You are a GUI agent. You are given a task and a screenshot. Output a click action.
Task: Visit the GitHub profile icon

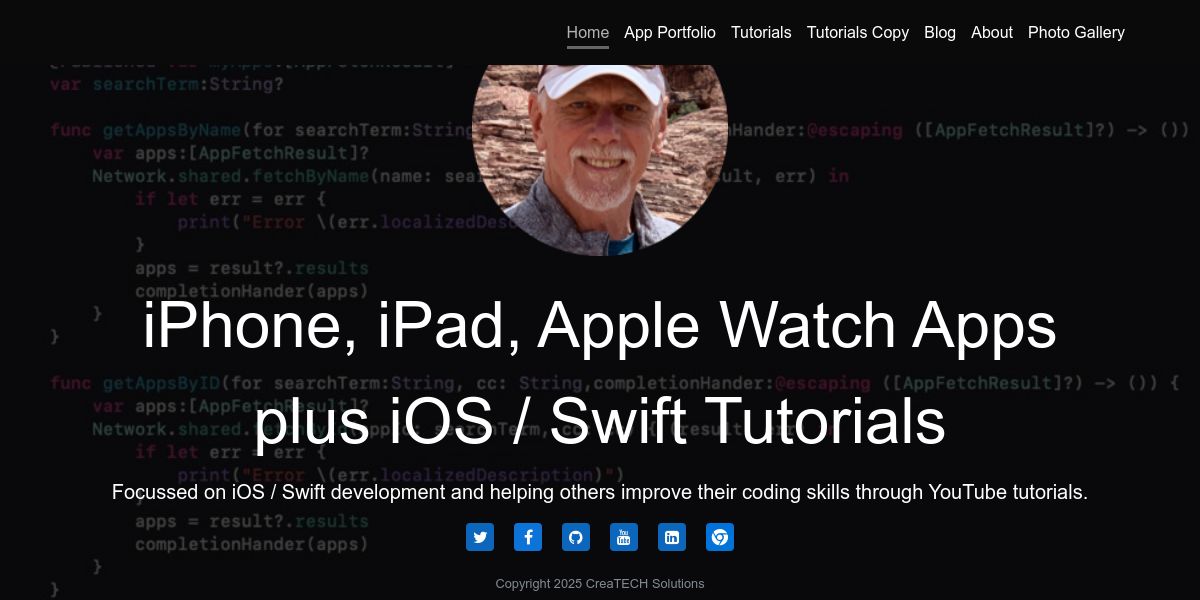pyautogui.click(x=576, y=537)
